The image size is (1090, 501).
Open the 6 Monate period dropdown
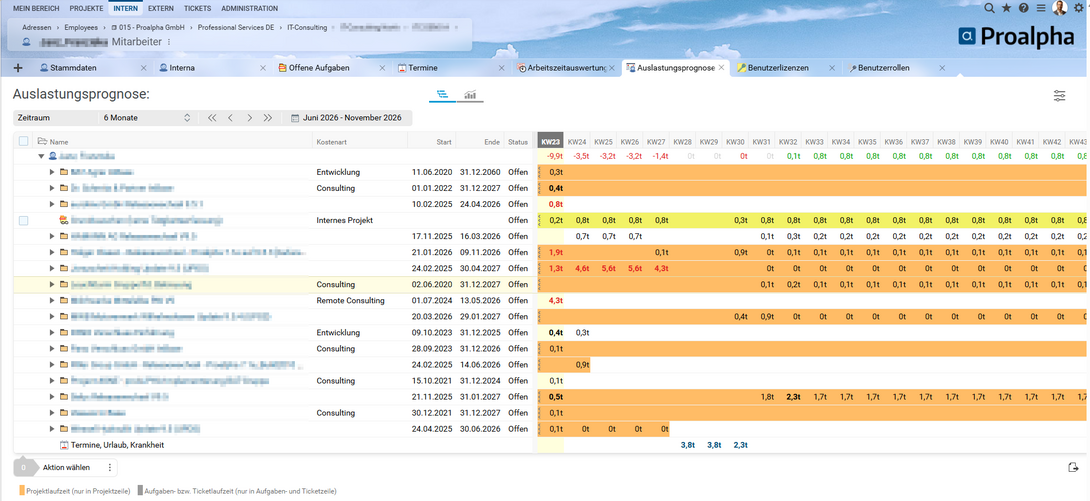pos(146,118)
